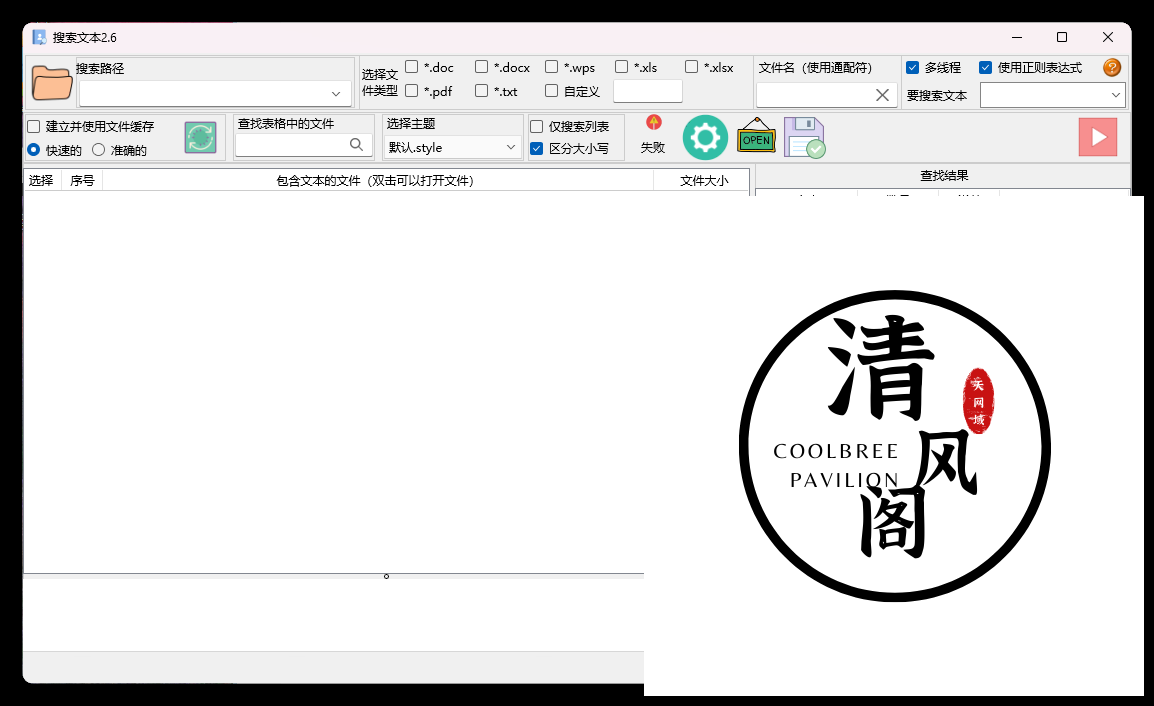Screen dimensions: 1154x706
Task: Click the app icon in the title bar
Action: tap(39, 38)
